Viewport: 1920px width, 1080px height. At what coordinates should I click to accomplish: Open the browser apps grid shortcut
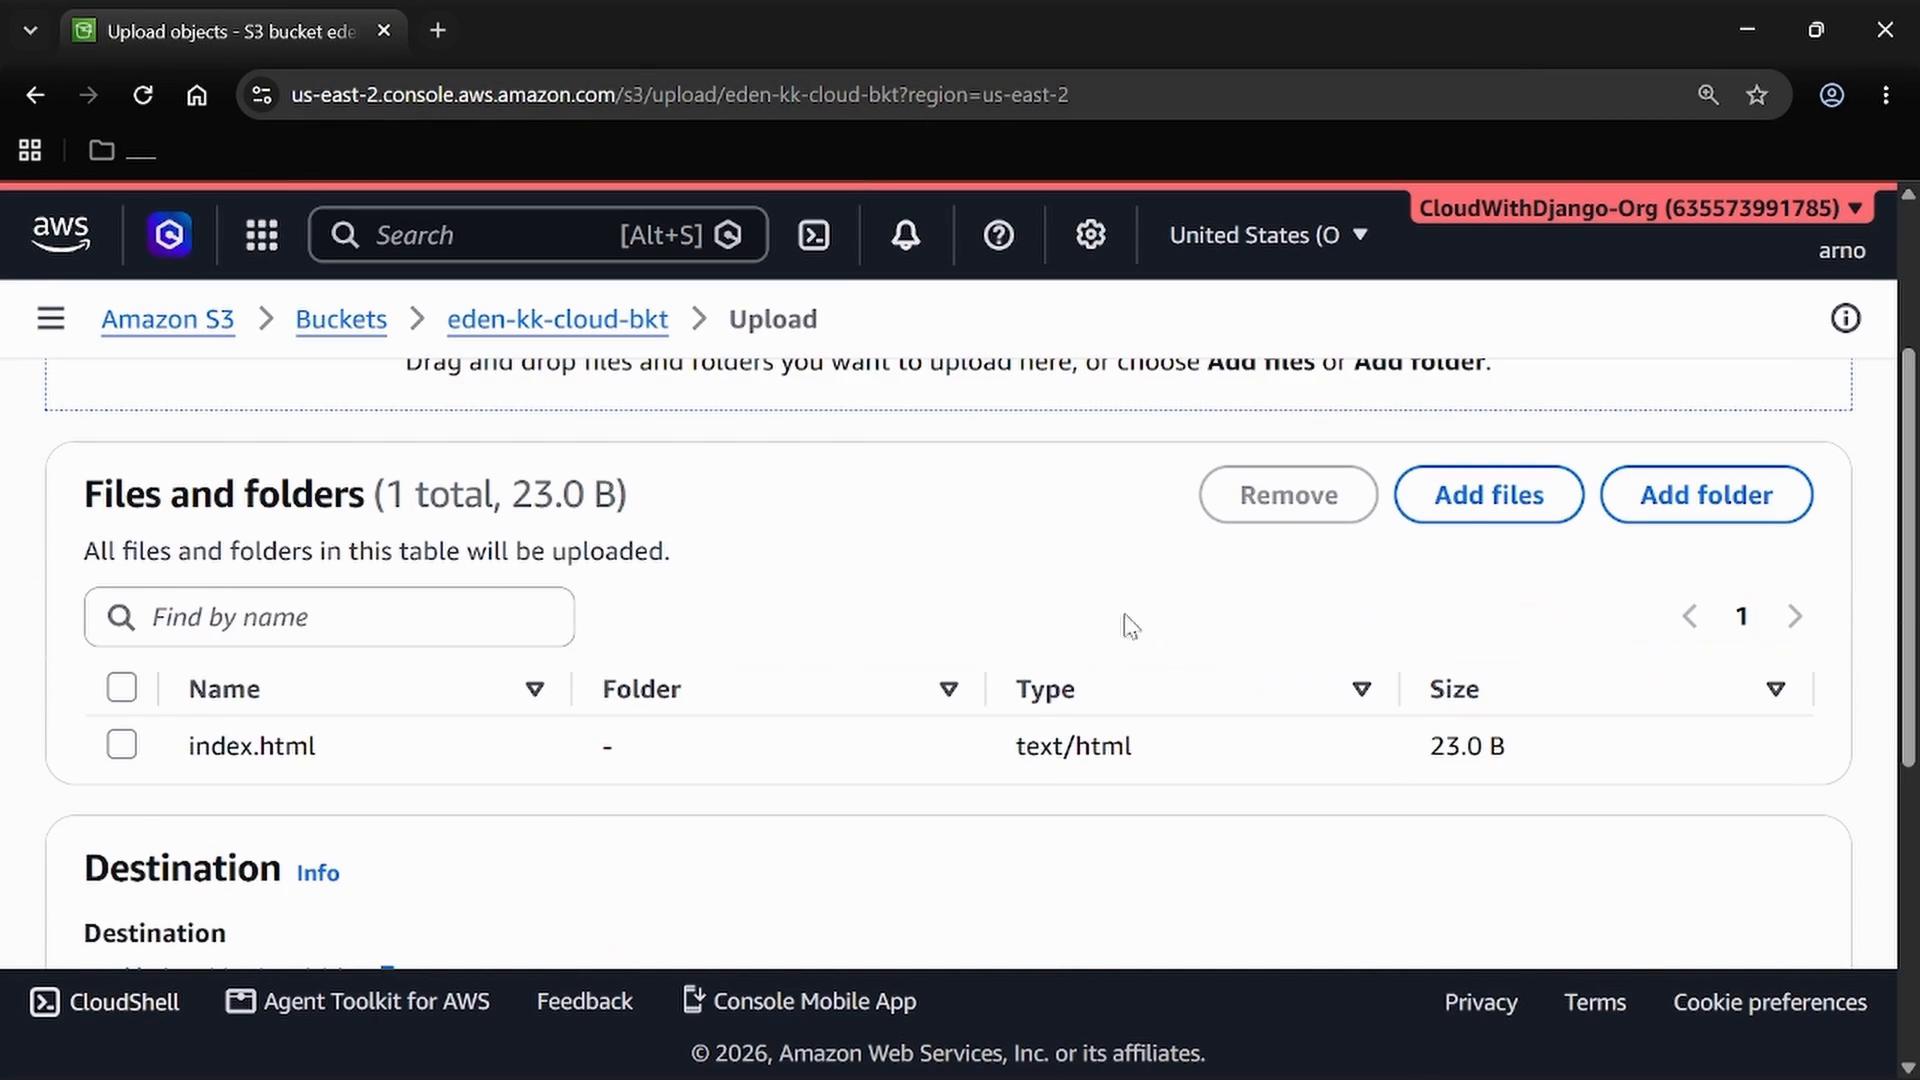tap(30, 150)
